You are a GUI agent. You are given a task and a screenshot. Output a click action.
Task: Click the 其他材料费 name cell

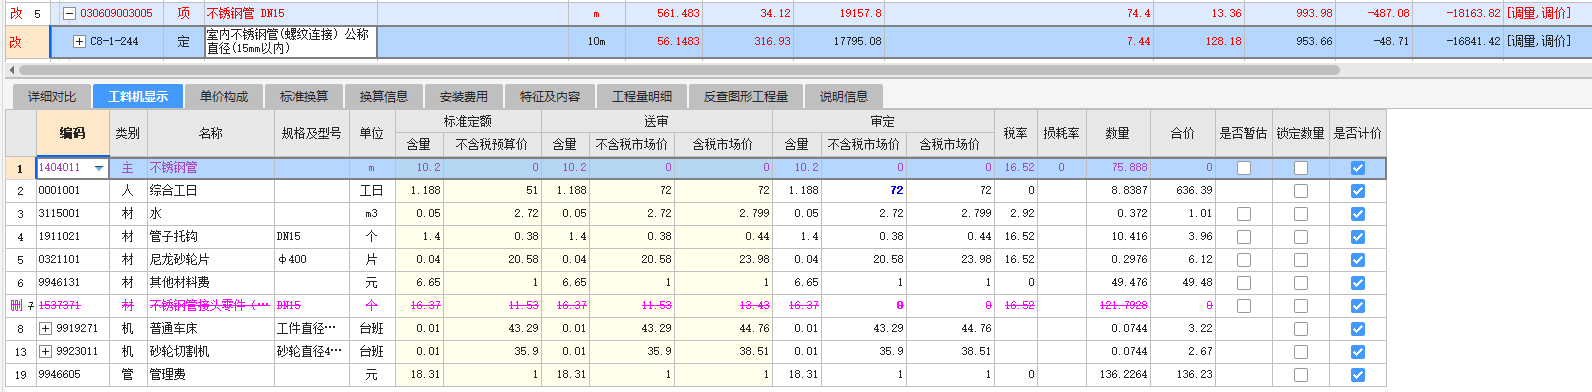(x=210, y=283)
